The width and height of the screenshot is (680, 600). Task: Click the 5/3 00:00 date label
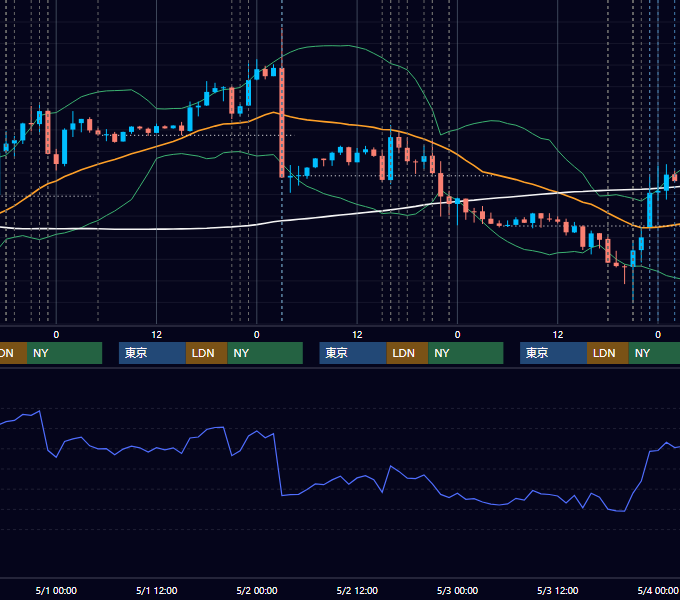[x=457, y=590]
